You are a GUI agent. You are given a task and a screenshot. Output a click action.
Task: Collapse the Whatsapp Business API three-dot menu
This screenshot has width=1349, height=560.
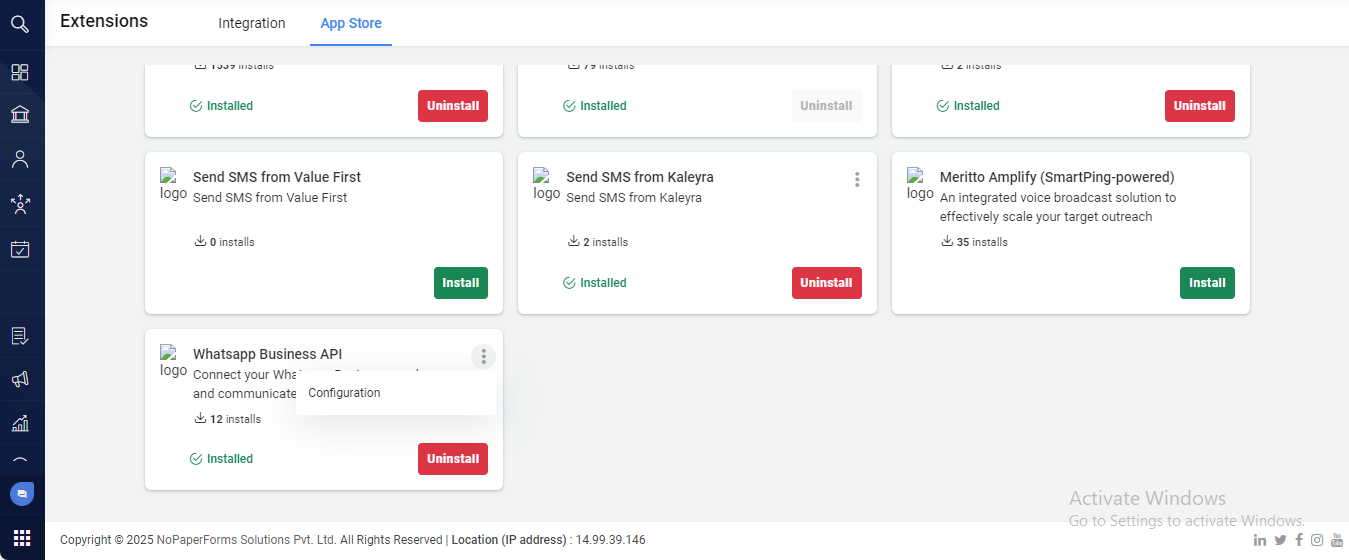(x=483, y=357)
